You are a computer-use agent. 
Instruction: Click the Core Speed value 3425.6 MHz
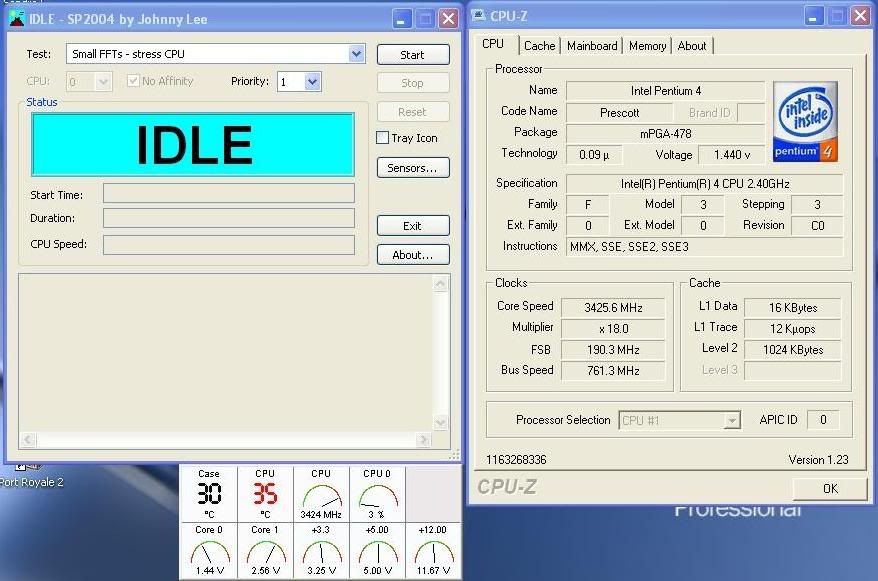click(613, 307)
